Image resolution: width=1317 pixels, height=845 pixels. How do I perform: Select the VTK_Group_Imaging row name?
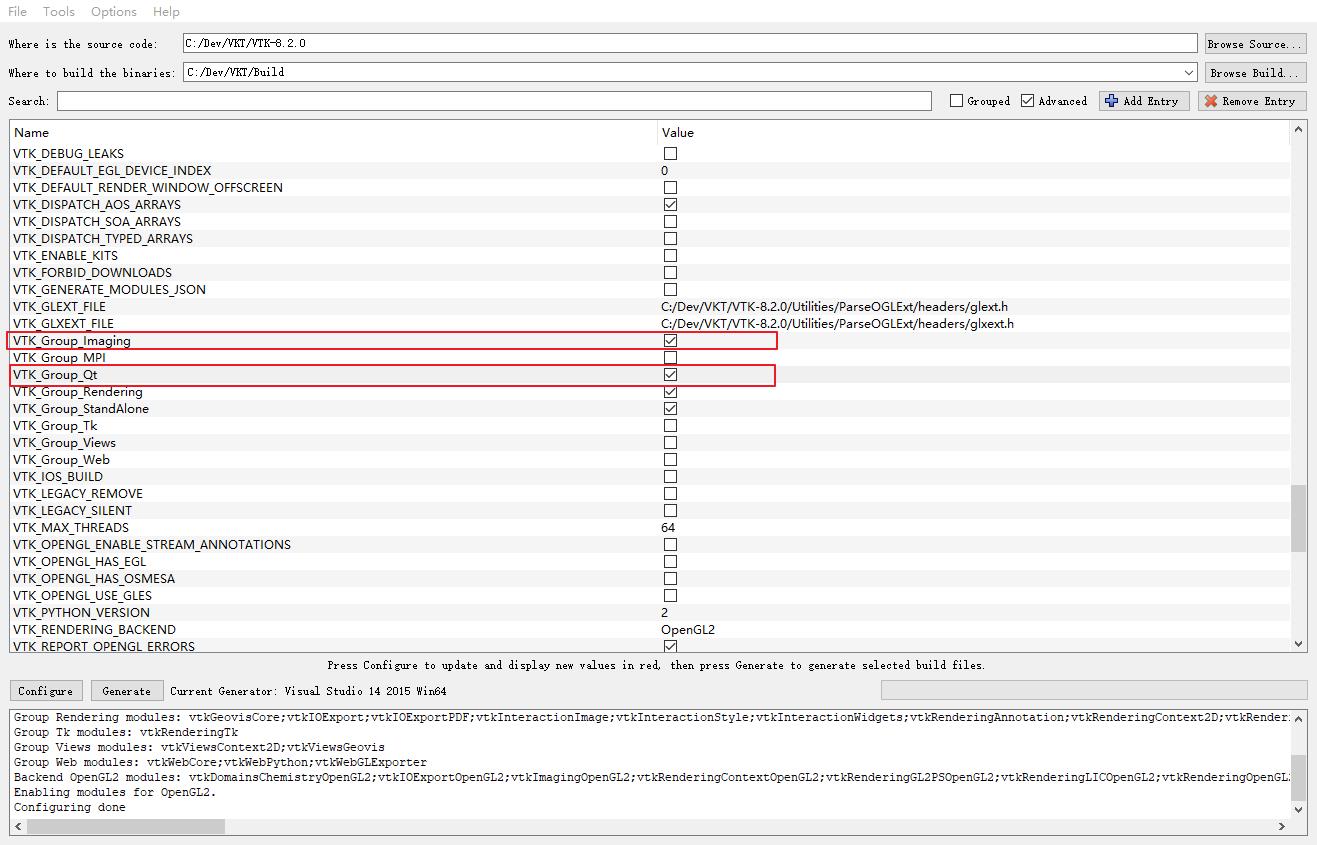(x=72, y=341)
